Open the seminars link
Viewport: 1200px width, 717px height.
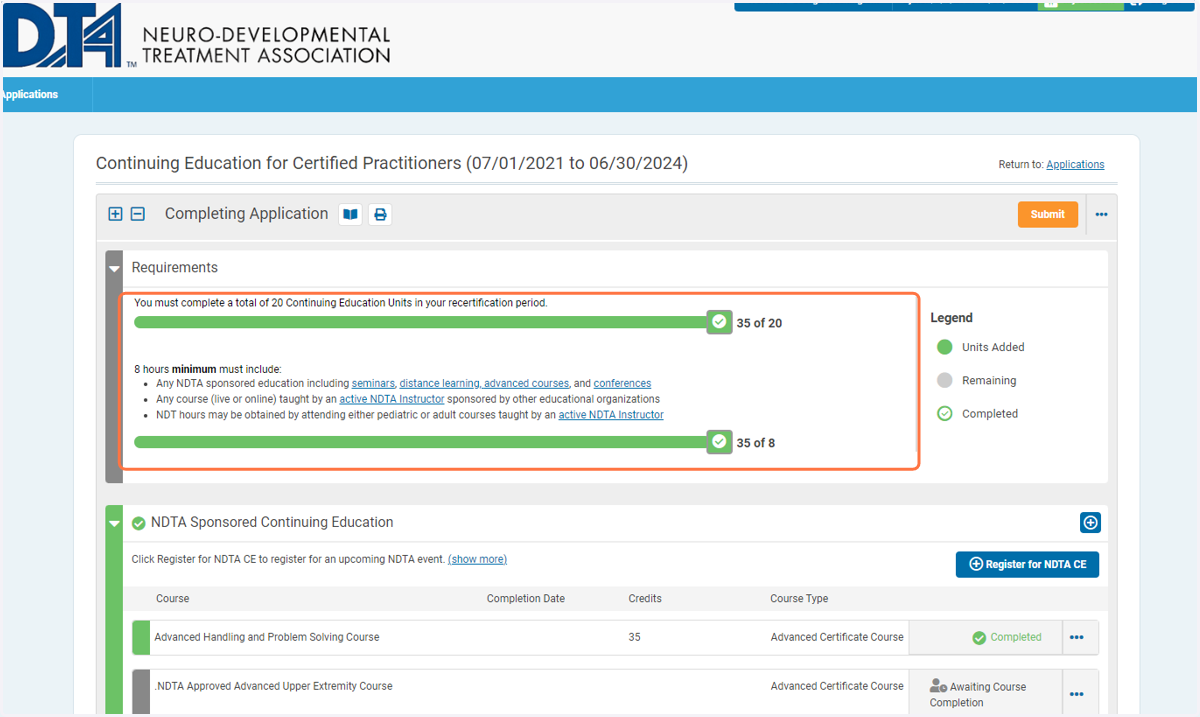tap(373, 384)
